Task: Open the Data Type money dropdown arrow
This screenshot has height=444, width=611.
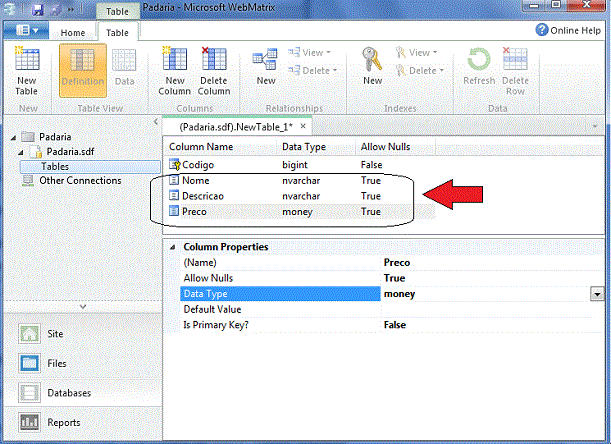Action: tap(597, 294)
